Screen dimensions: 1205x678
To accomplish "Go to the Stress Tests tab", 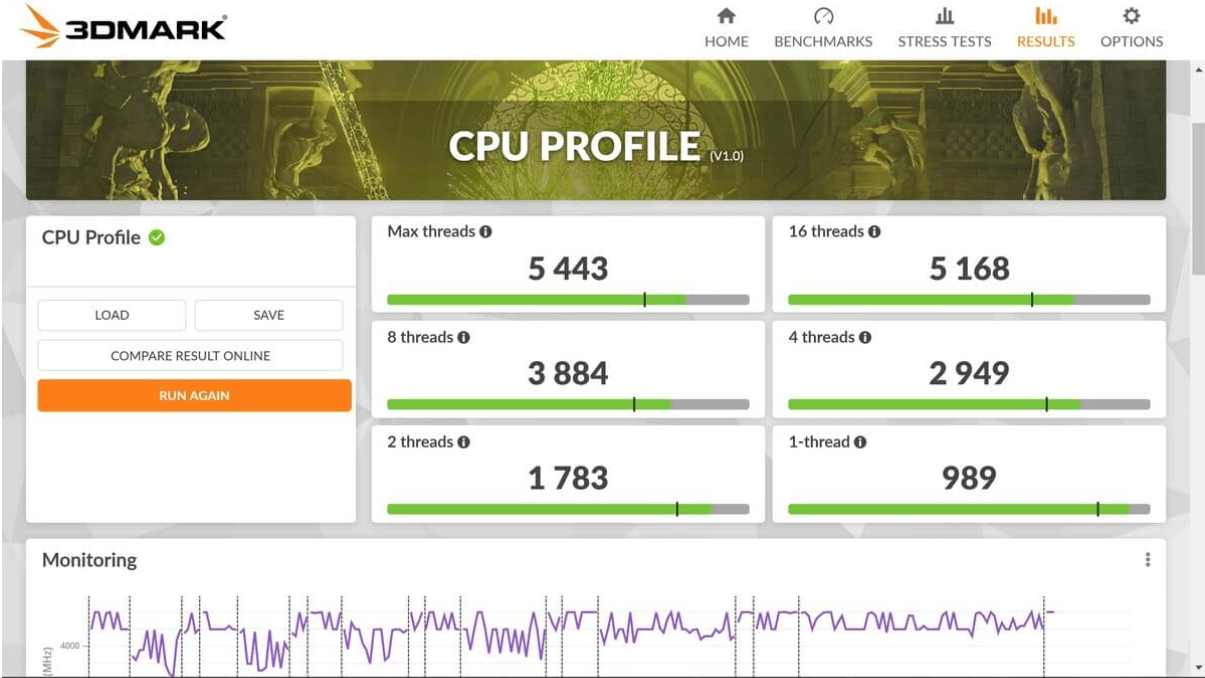I will click(x=944, y=28).
